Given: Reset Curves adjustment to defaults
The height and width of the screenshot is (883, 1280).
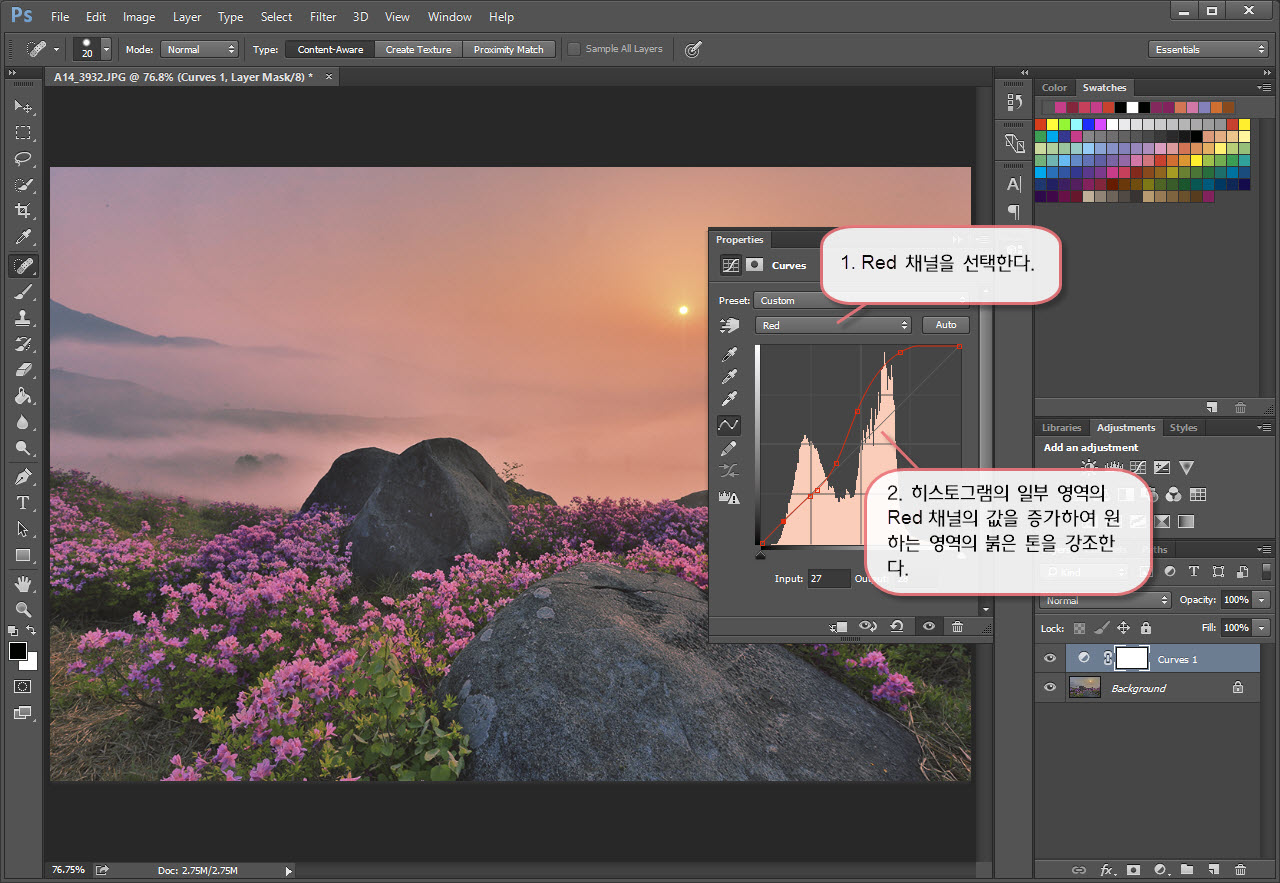Looking at the screenshot, I should [897, 626].
